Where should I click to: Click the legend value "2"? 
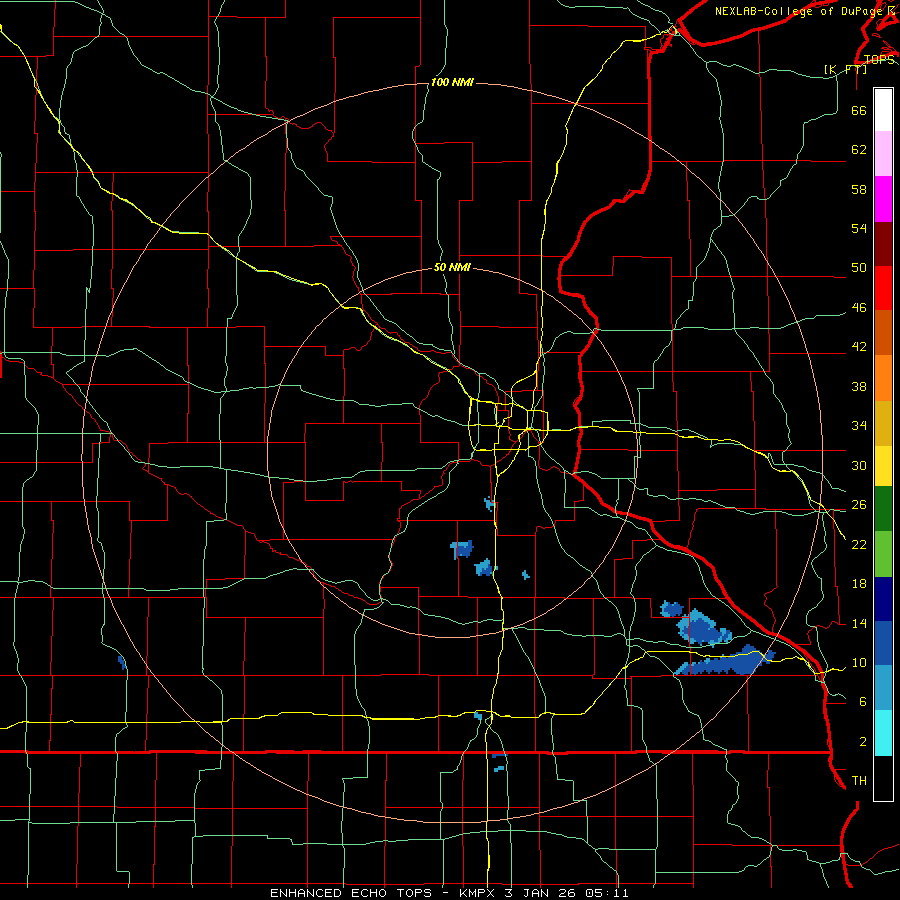point(863,742)
